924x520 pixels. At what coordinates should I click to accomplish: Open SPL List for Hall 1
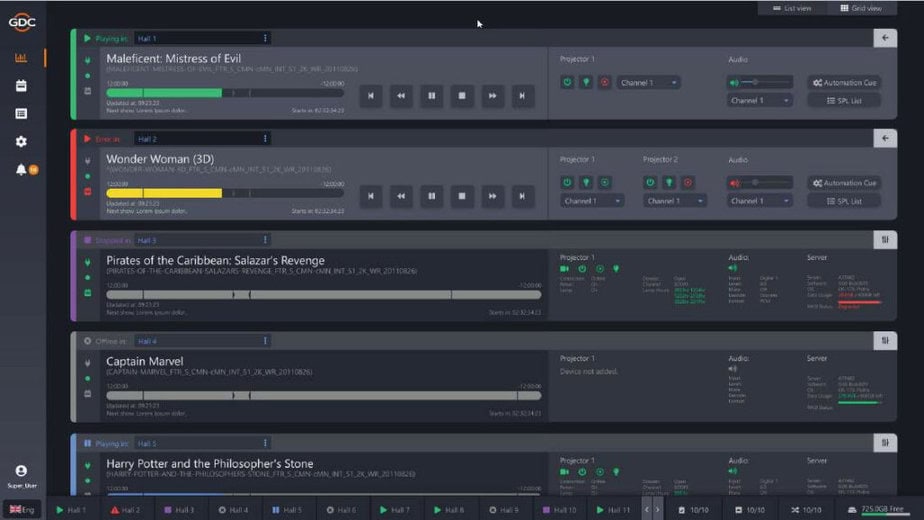(844, 101)
